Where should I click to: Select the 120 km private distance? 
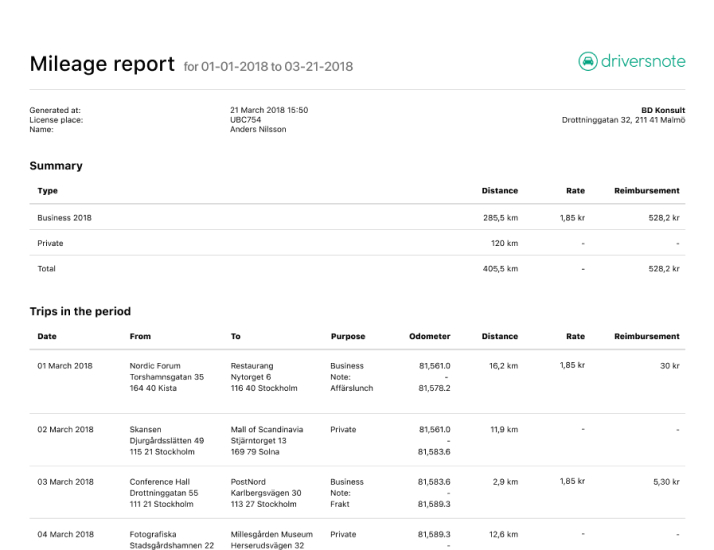504,243
